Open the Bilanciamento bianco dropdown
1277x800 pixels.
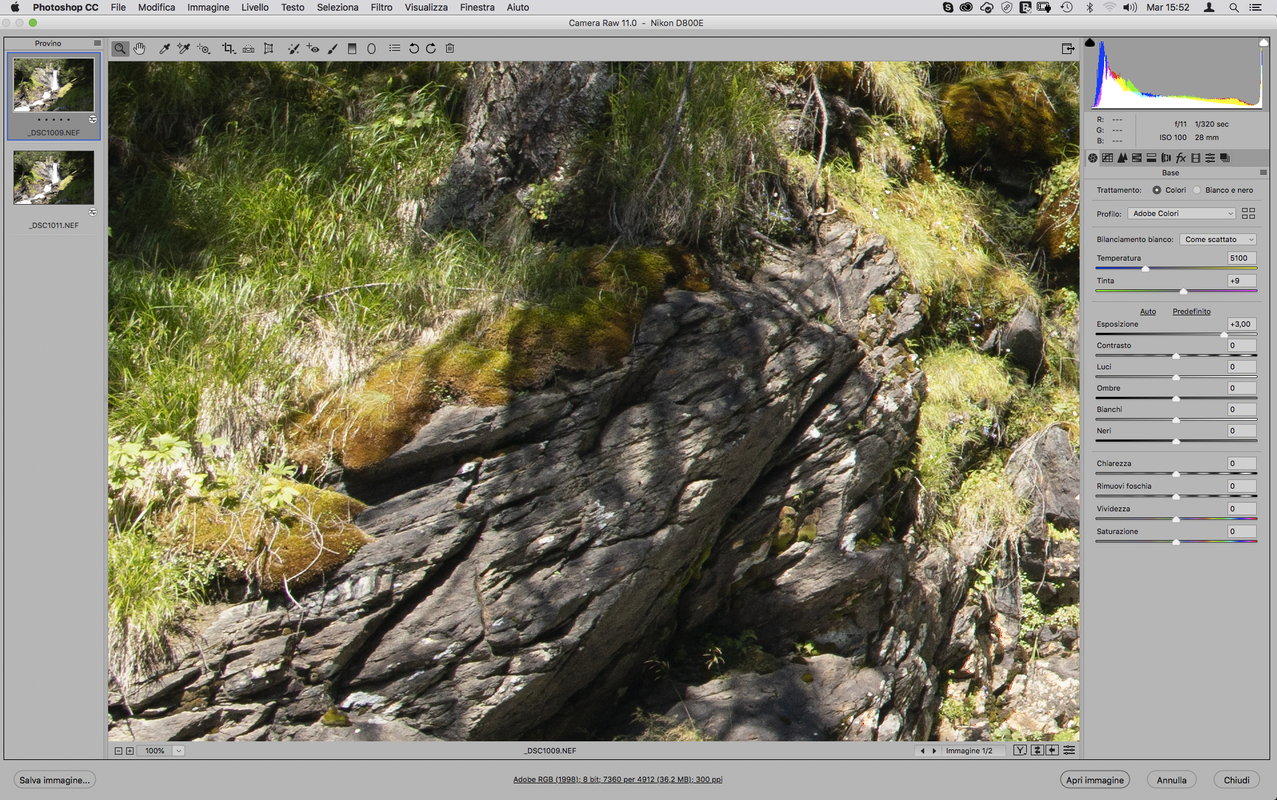point(1218,239)
